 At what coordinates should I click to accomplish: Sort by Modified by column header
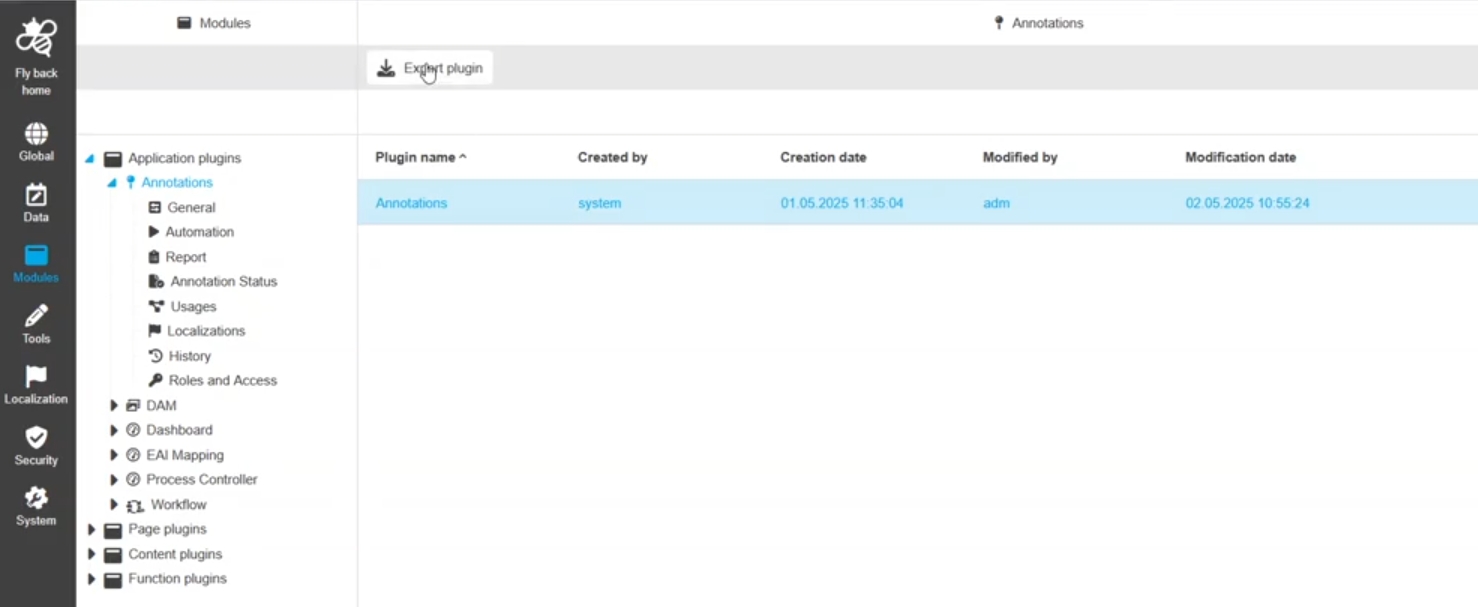click(x=1020, y=157)
